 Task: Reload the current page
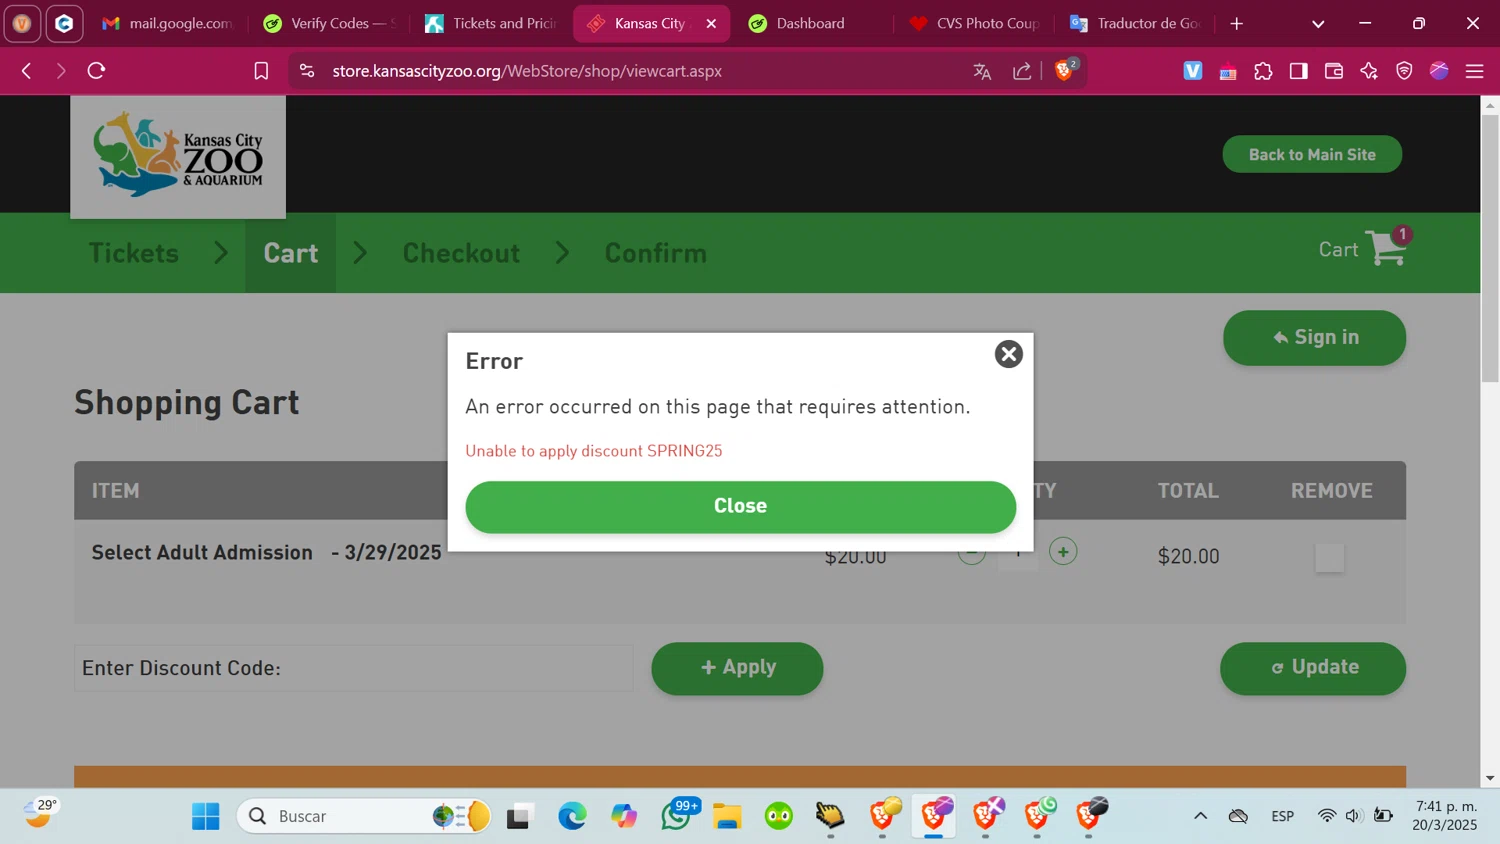[x=96, y=71]
